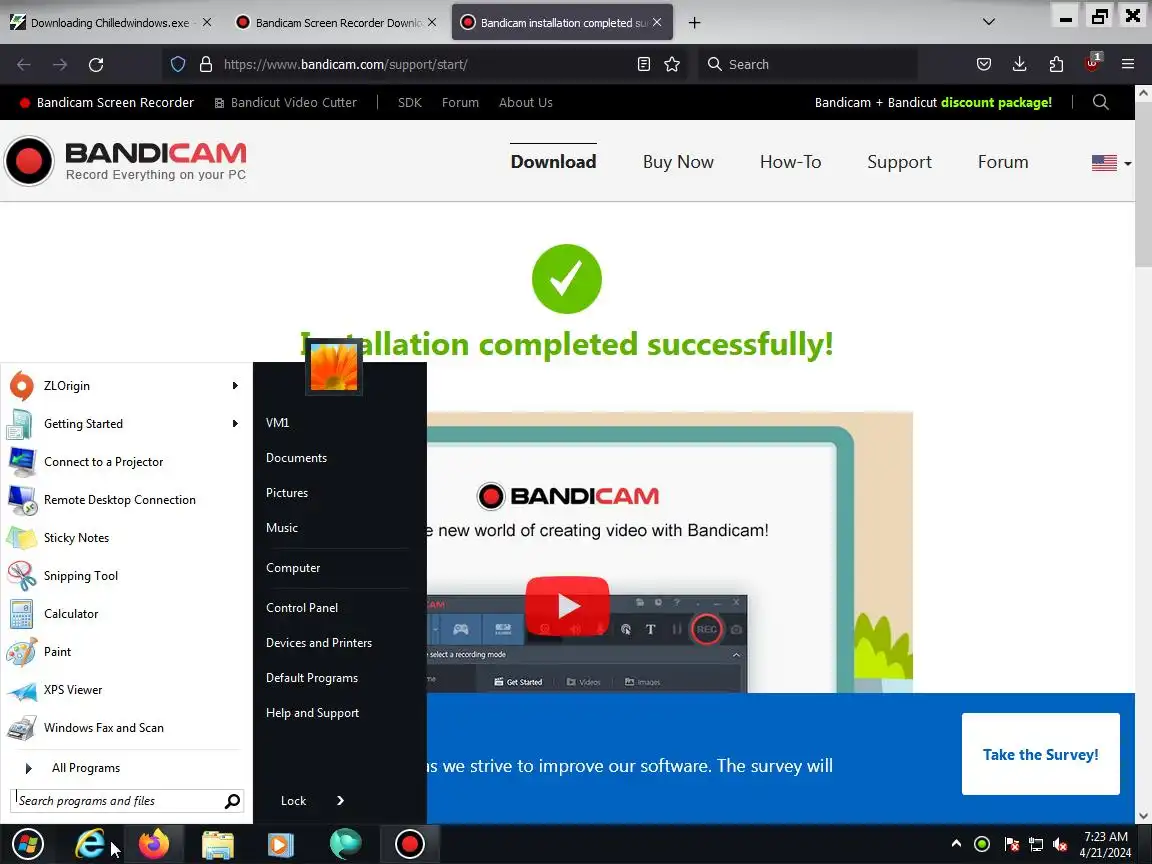The height and width of the screenshot is (864, 1152).
Task: Open the shutdown options arrow beside Lock
Action: (x=340, y=801)
